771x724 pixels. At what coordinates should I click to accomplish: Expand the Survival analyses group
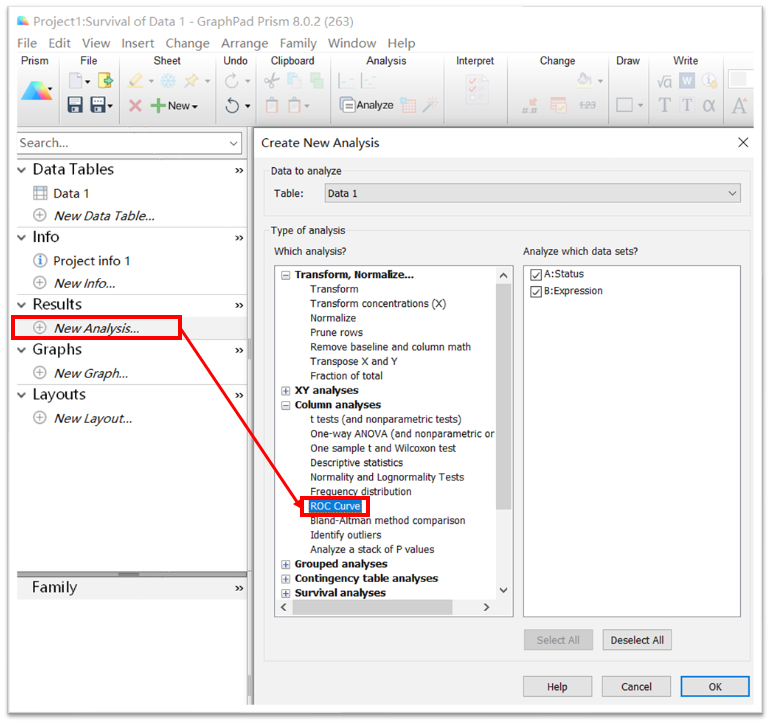[x=286, y=594]
